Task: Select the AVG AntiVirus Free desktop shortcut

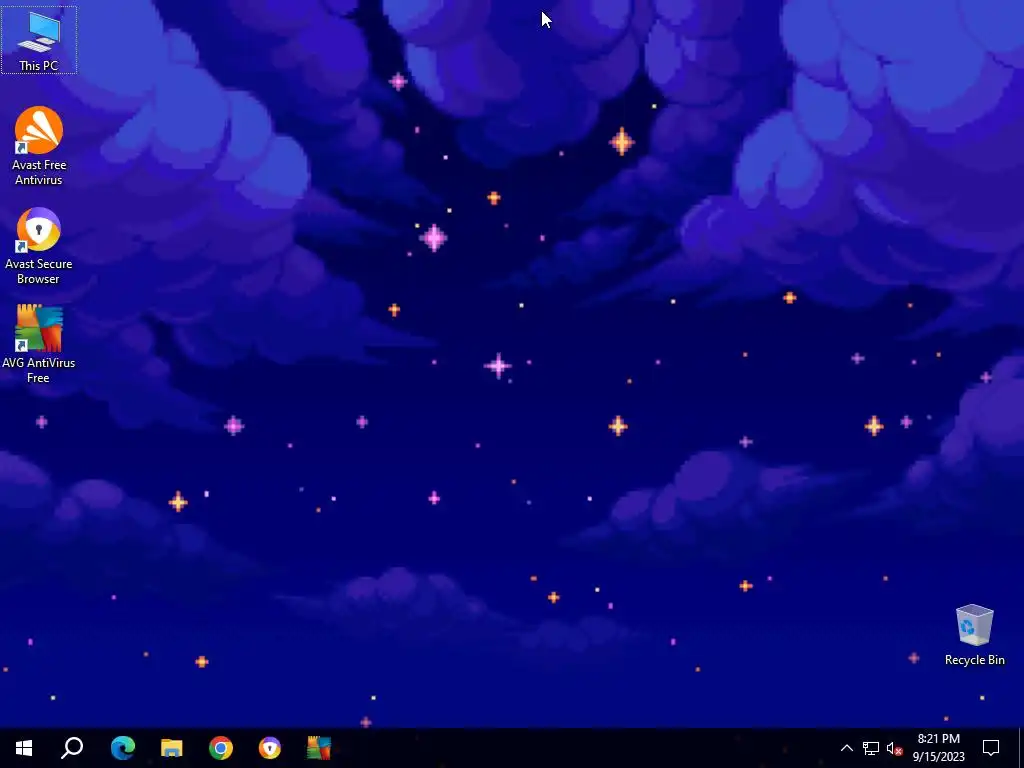Action: point(39,344)
